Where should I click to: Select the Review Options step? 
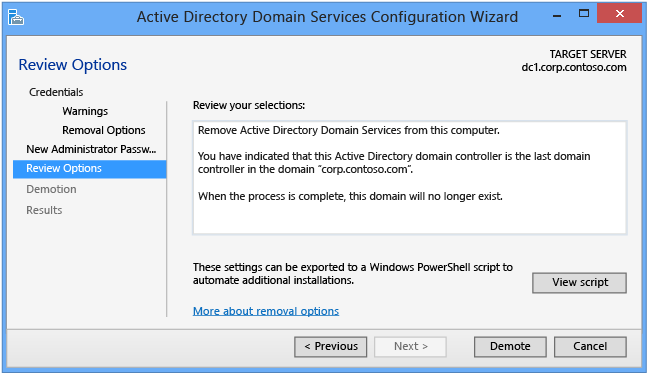pyautogui.click(x=90, y=169)
